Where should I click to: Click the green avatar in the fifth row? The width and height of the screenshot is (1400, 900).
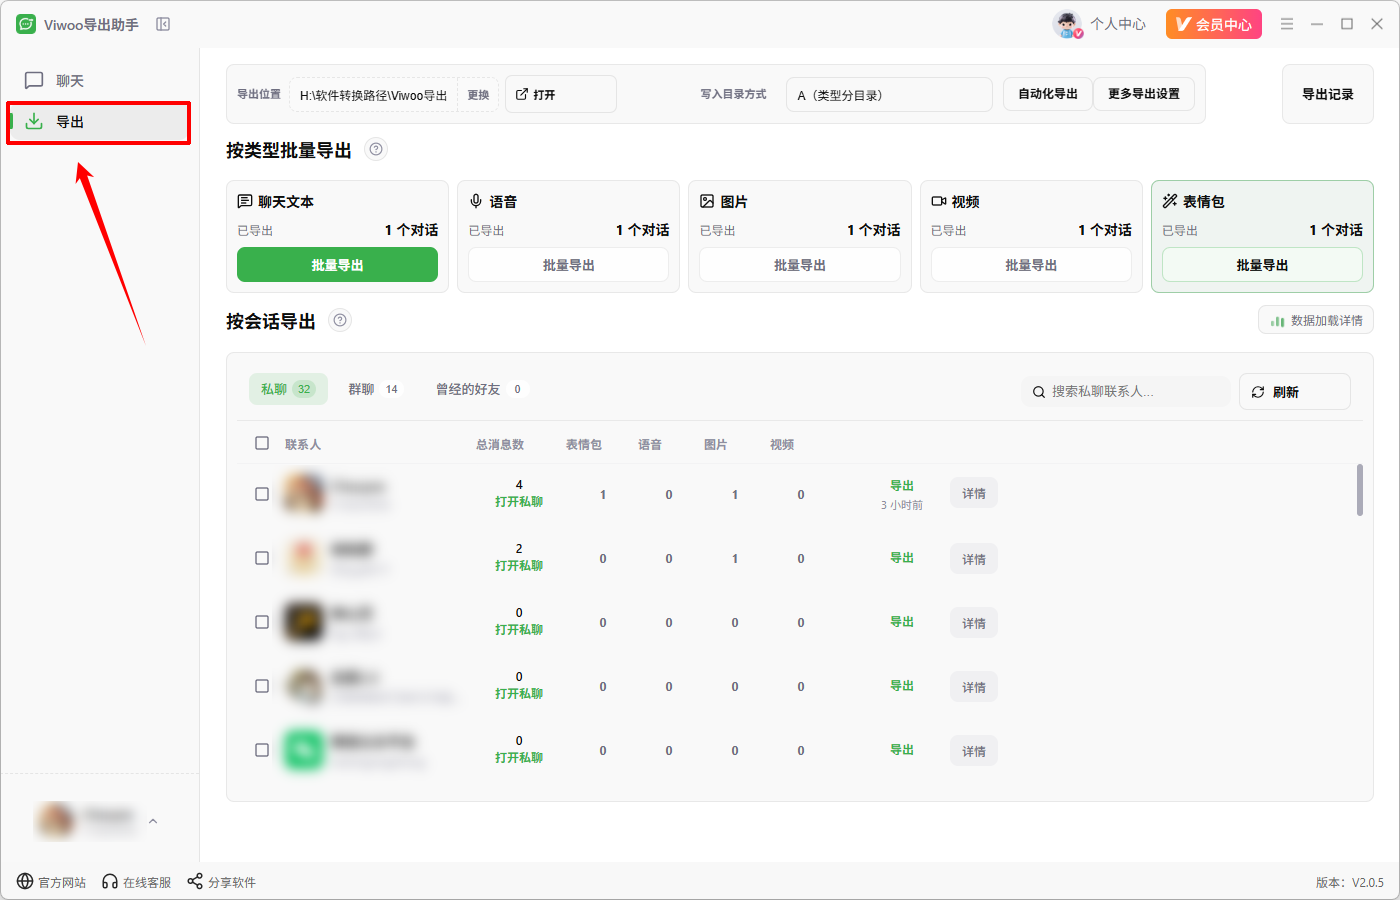click(x=304, y=750)
